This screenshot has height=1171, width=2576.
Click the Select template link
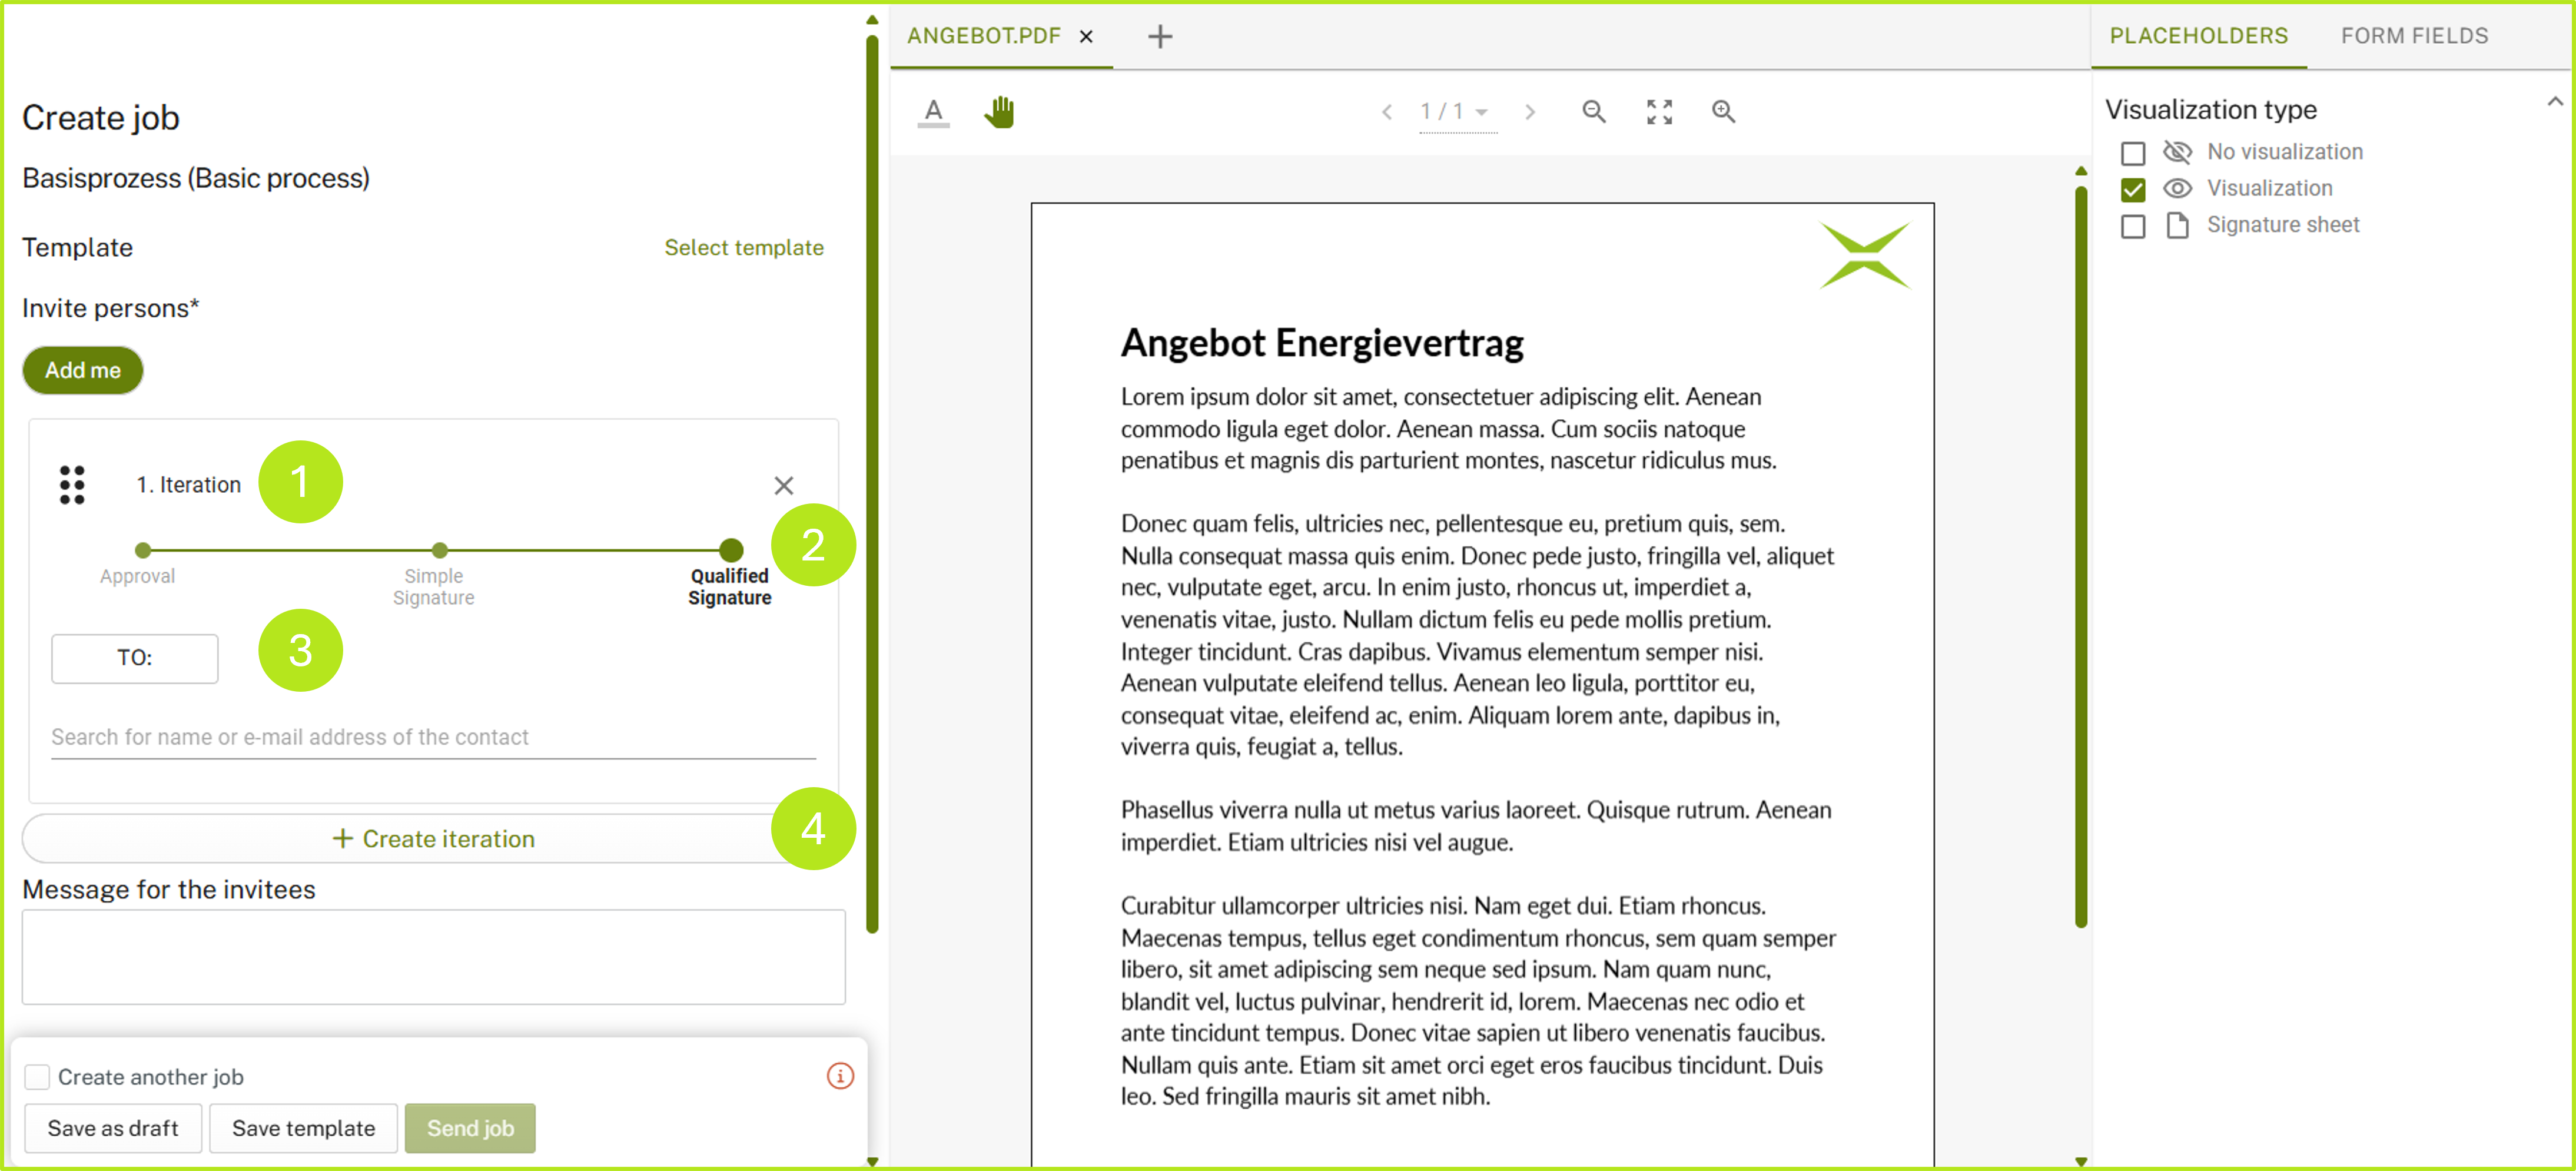tap(743, 248)
